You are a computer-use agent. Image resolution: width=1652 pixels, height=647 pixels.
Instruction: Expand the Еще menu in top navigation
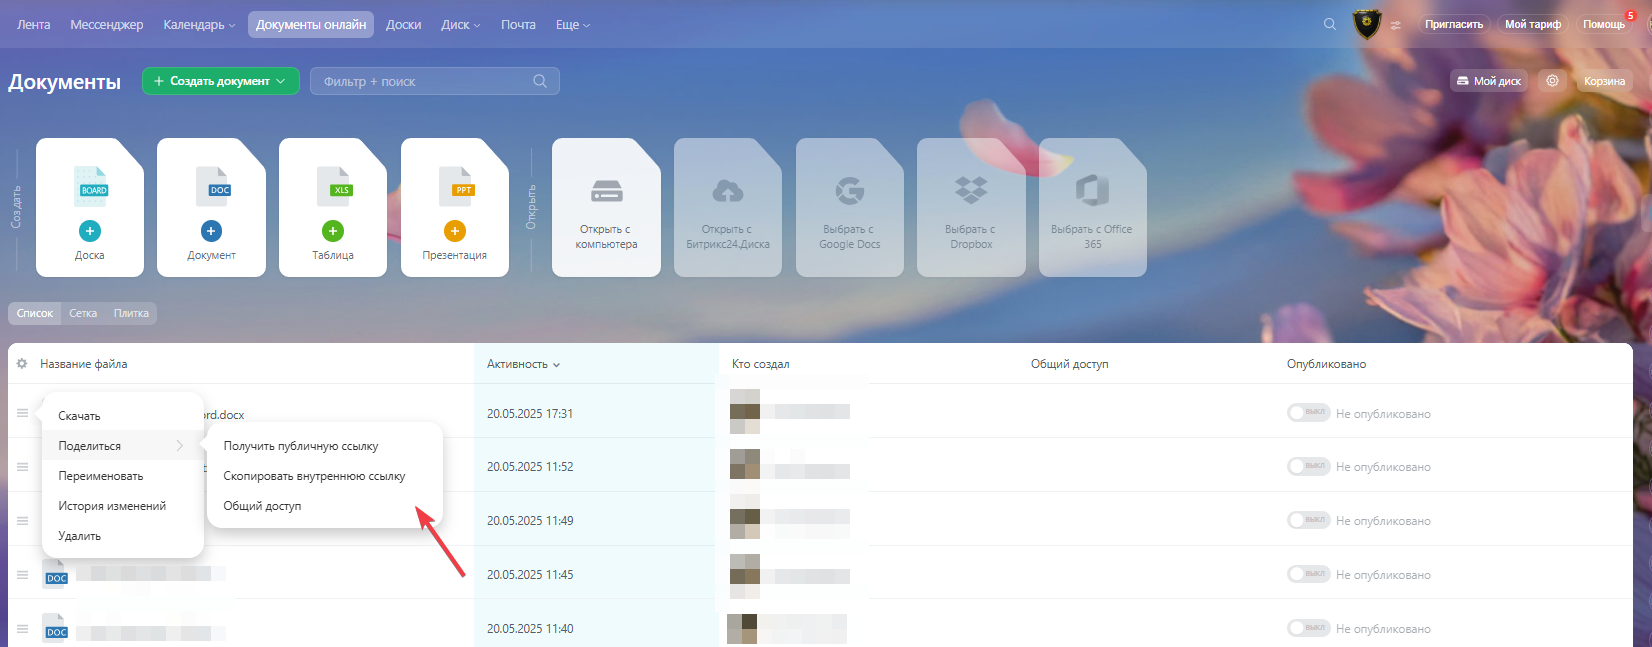(572, 24)
